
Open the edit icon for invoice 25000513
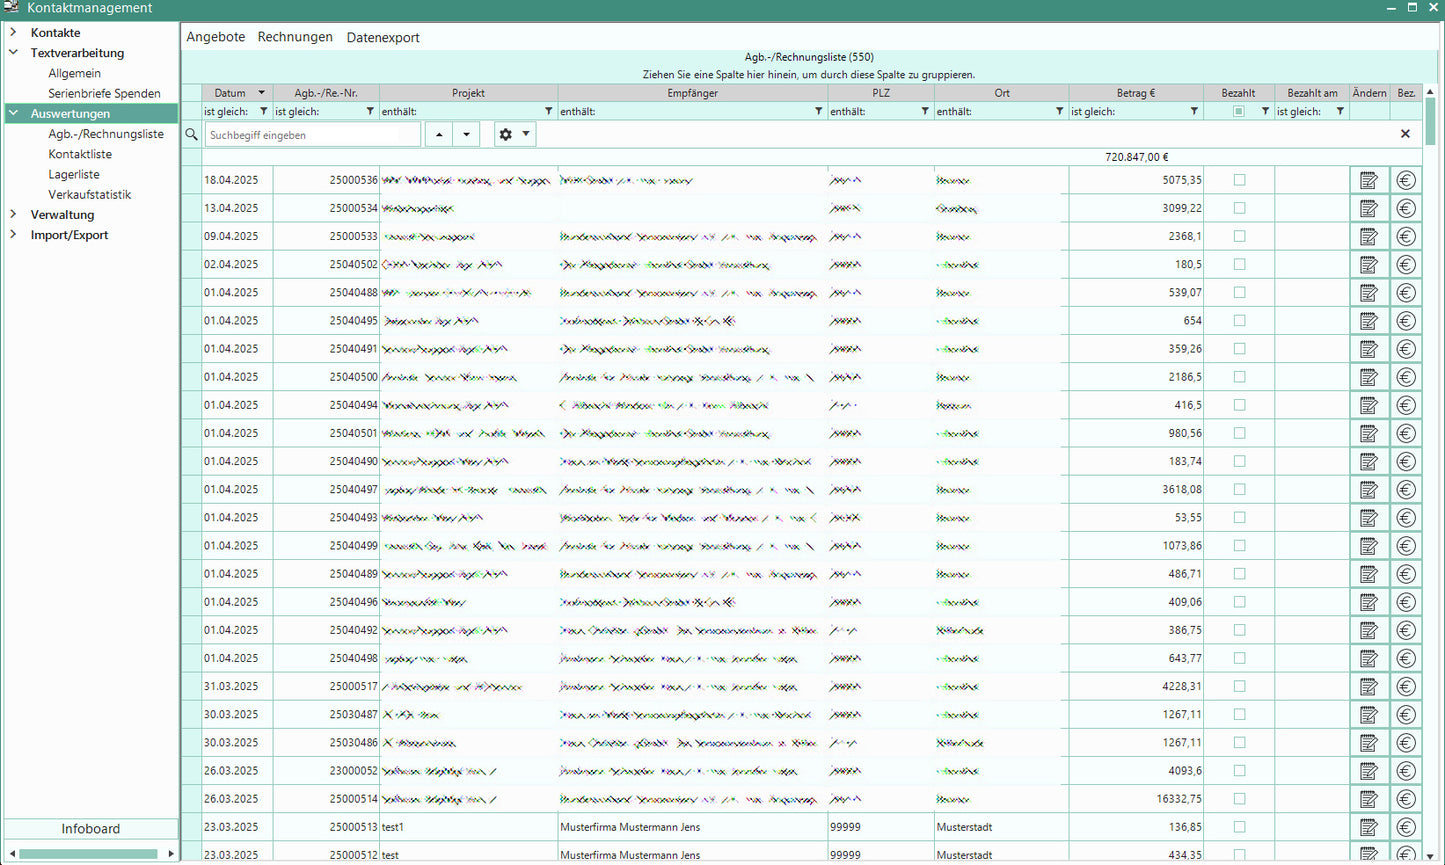1368,828
